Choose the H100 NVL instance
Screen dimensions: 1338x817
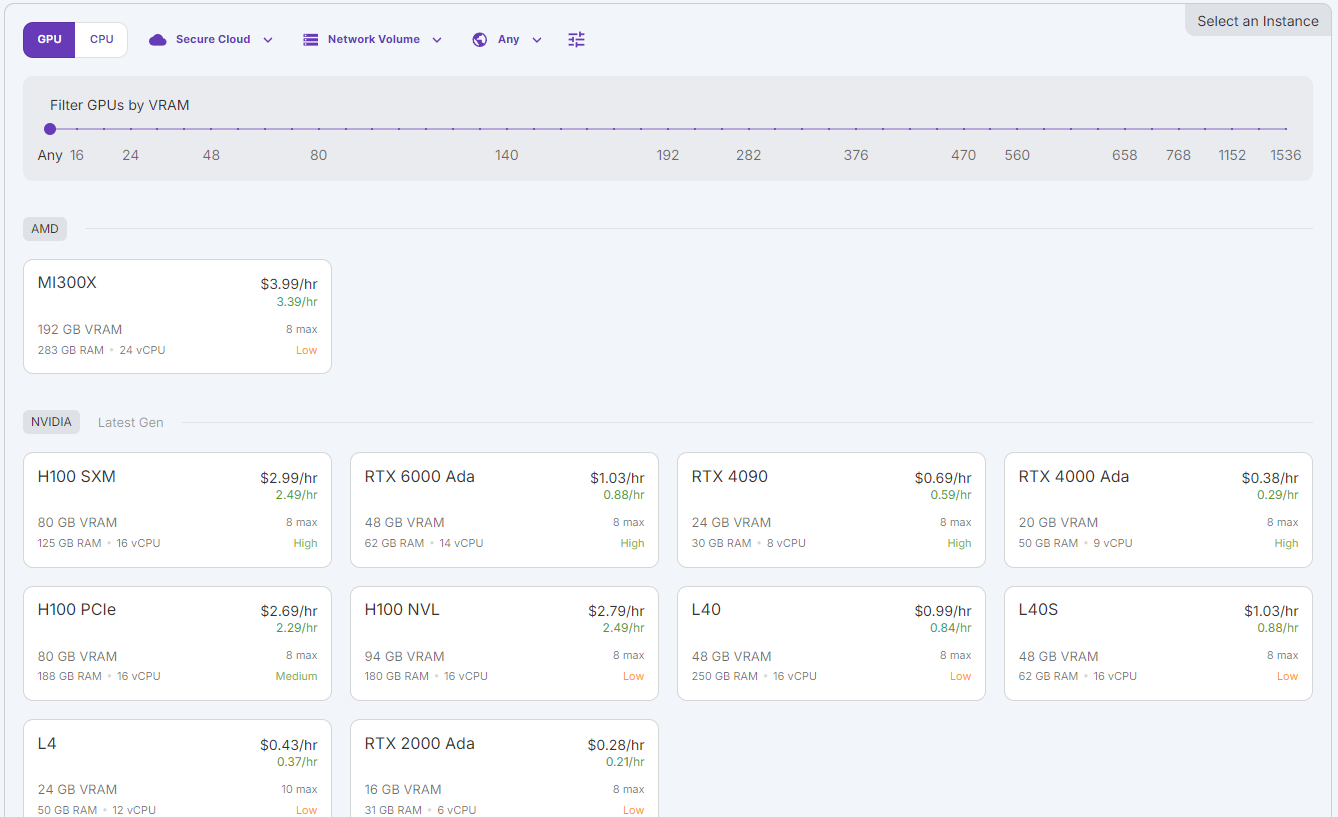pyautogui.click(x=504, y=643)
